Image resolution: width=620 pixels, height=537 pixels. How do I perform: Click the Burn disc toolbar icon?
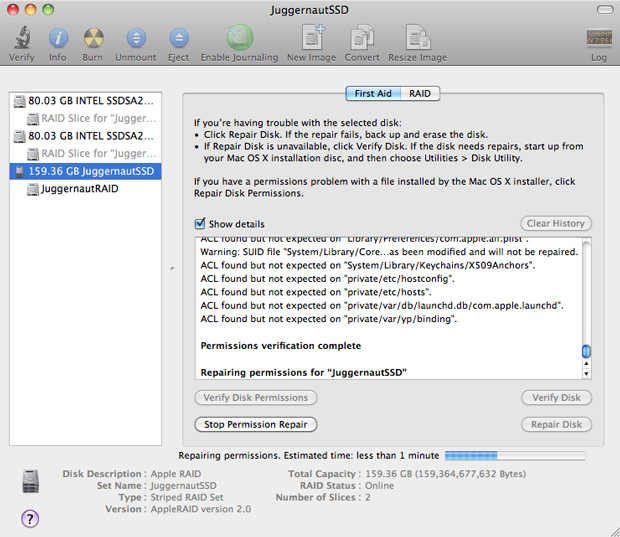point(94,38)
